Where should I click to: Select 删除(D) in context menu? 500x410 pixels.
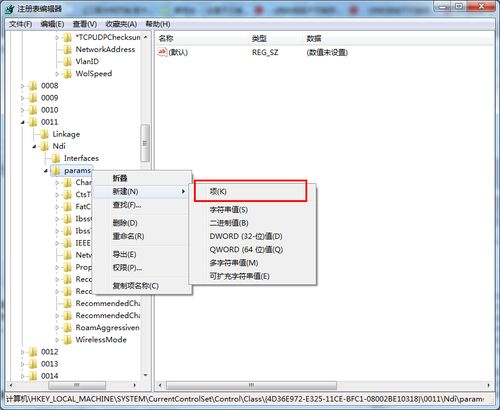coord(142,223)
